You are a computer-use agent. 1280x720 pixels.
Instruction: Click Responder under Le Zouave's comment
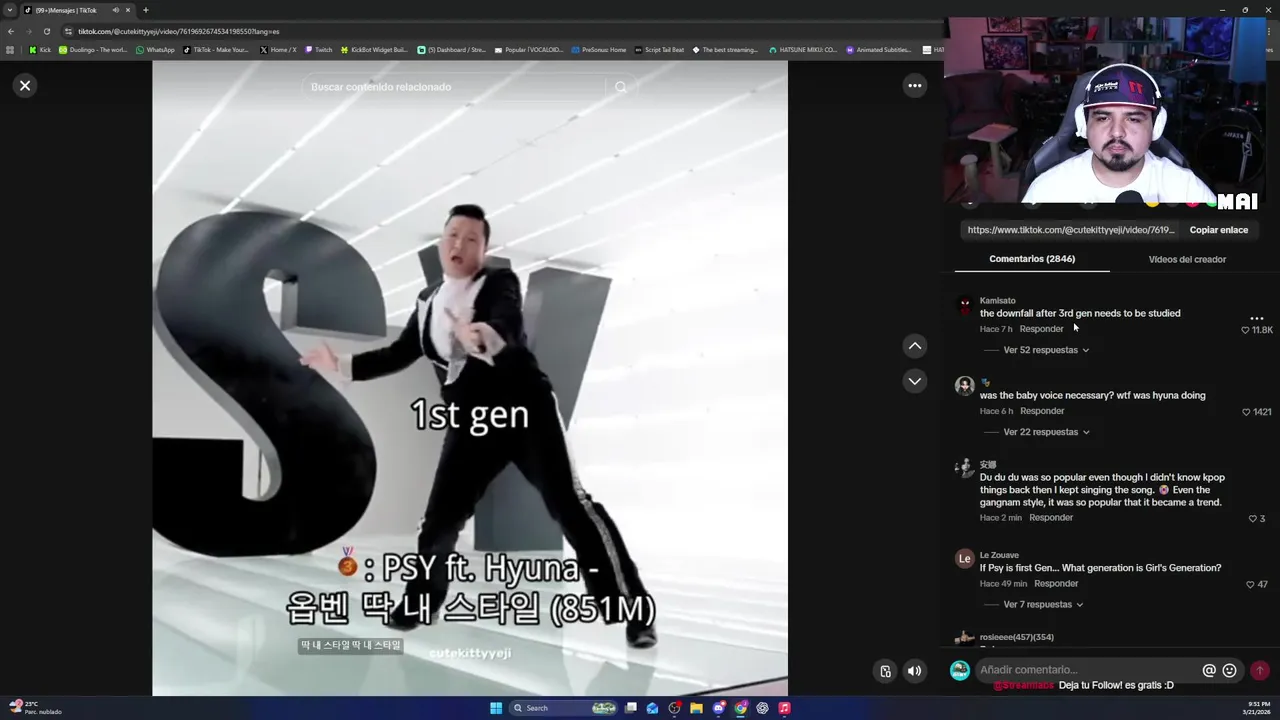click(1056, 584)
